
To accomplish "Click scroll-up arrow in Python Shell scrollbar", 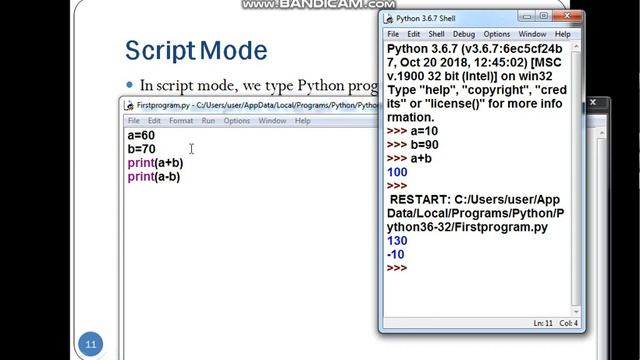I will click(576, 47).
